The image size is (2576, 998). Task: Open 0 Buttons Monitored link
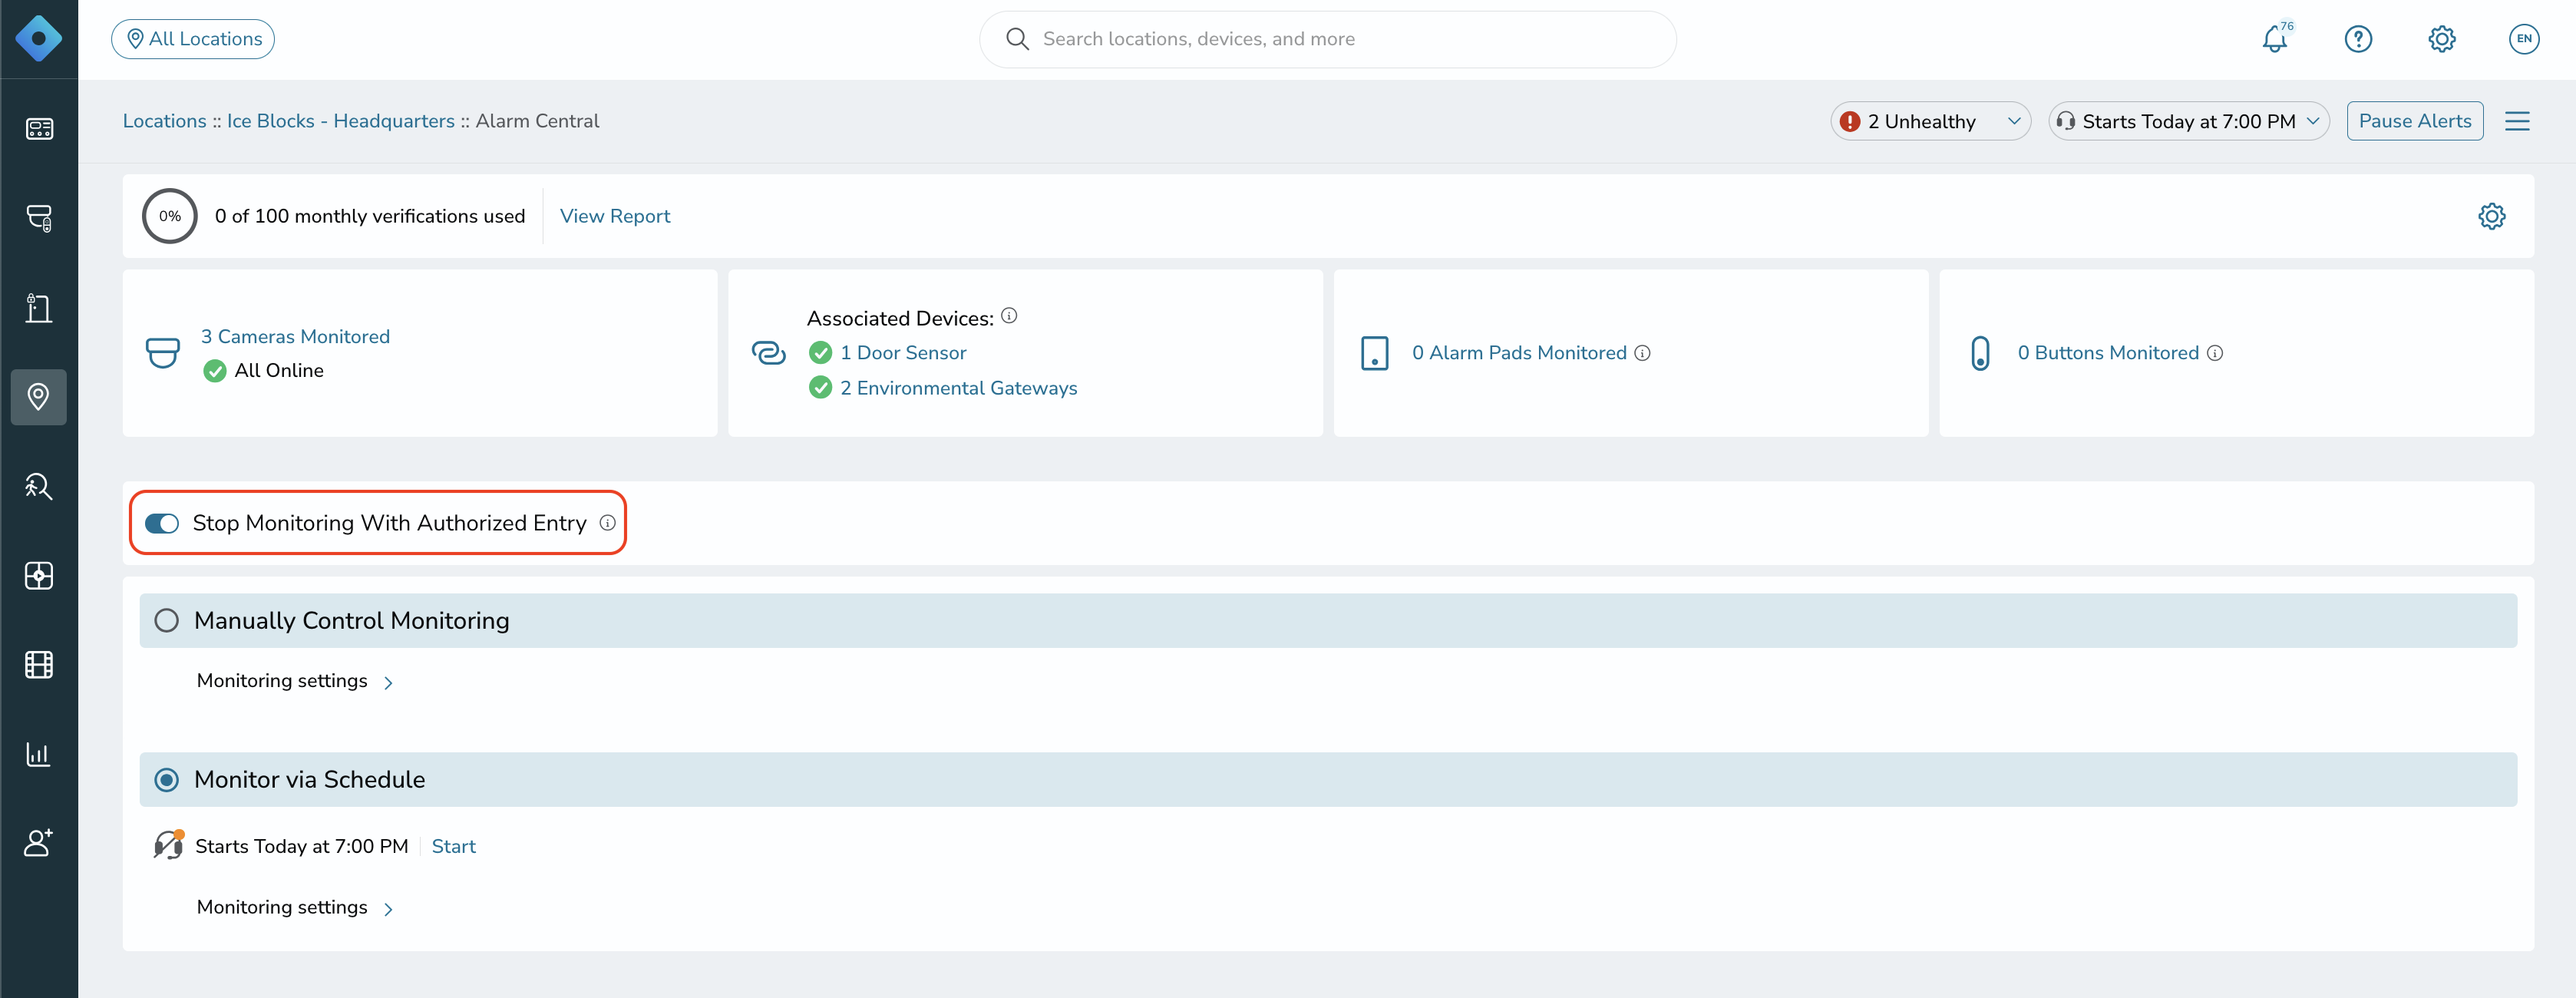coord(2108,353)
